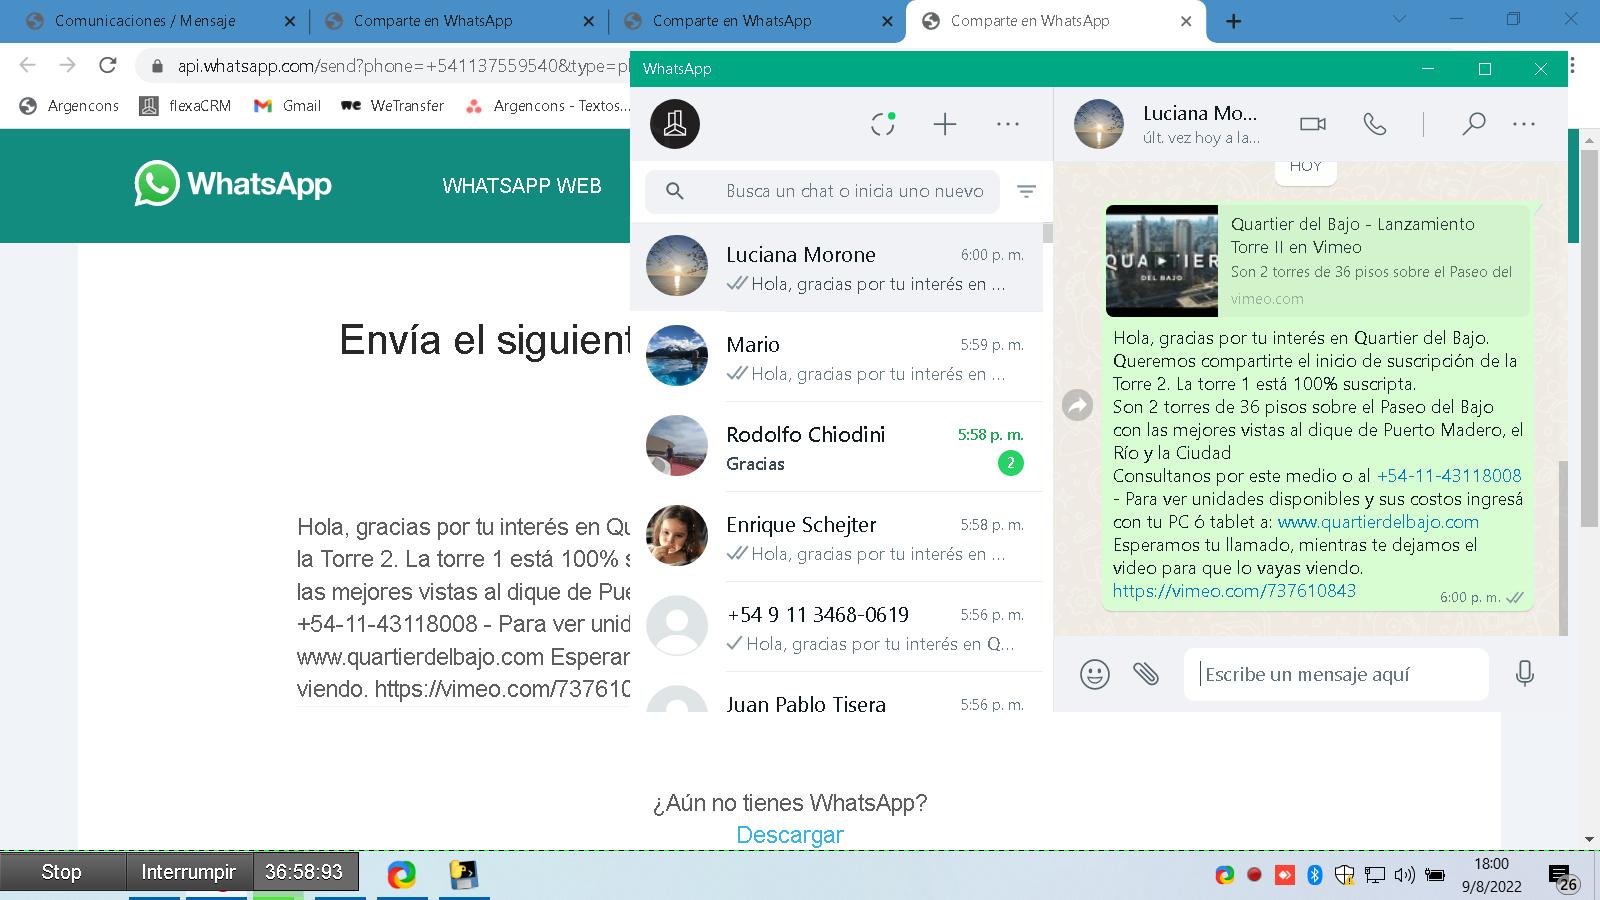The image size is (1600, 900).
Task: Open the www.quartierdelbajo.com link in message
Action: 1378,522
